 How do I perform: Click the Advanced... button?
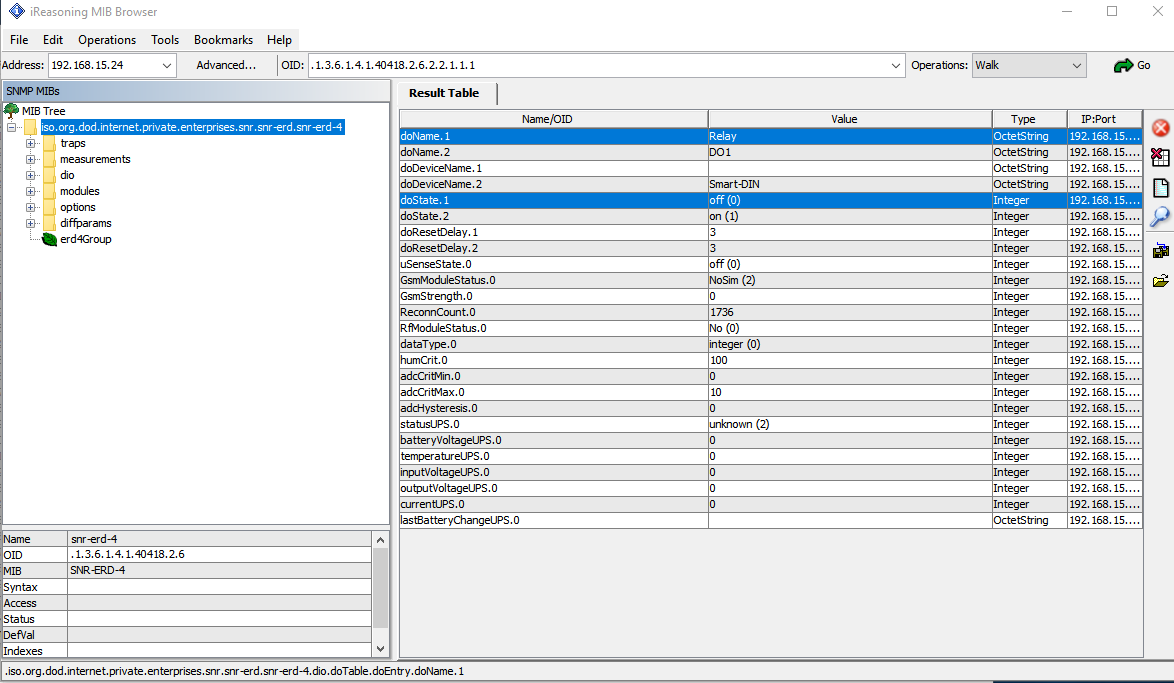[x=226, y=65]
